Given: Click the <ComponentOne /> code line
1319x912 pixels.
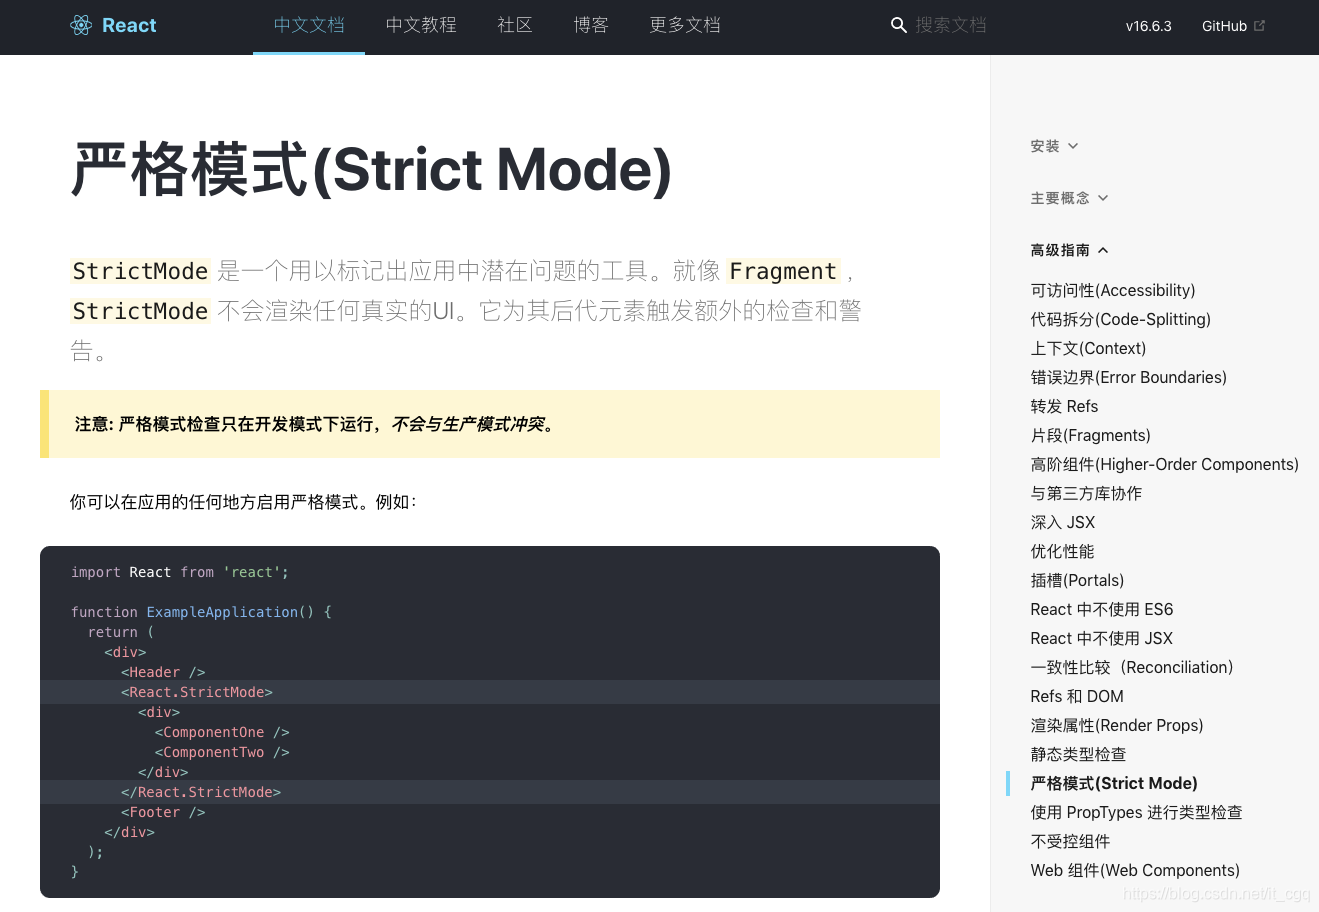Looking at the screenshot, I should [222, 732].
